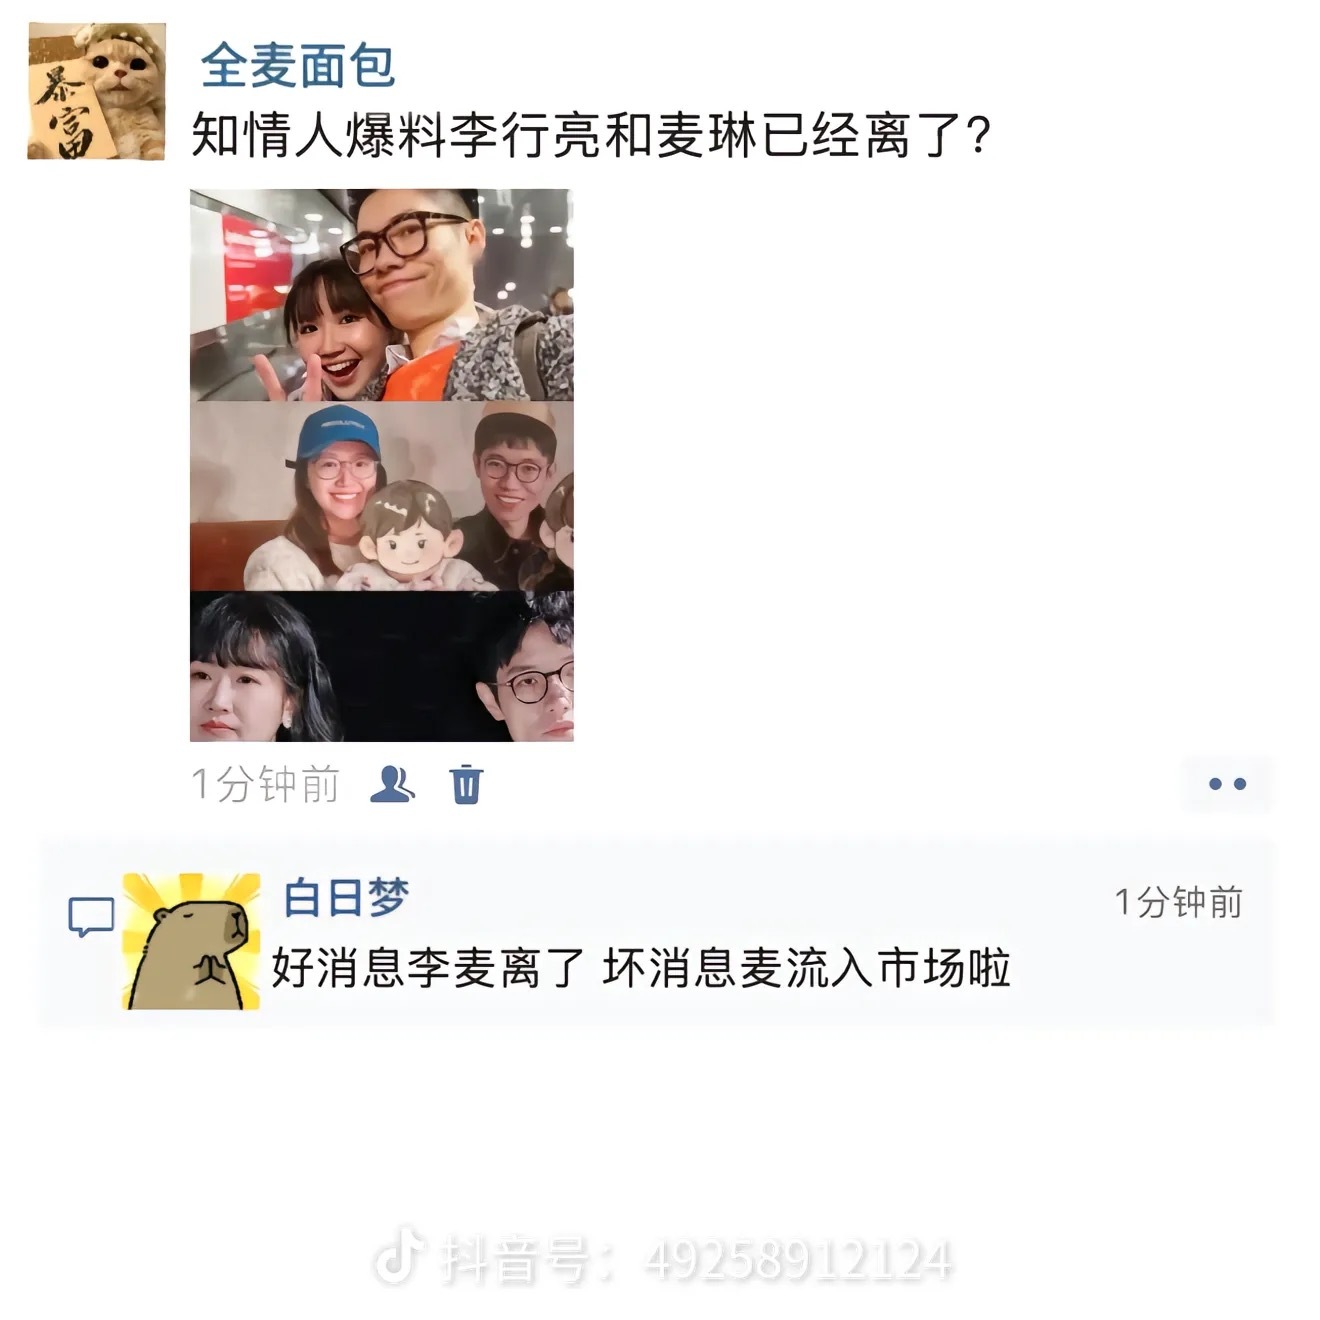1320x1320 pixels.
Task: Tap the Douyin logo in the watermark
Action: tap(398, 1259)
